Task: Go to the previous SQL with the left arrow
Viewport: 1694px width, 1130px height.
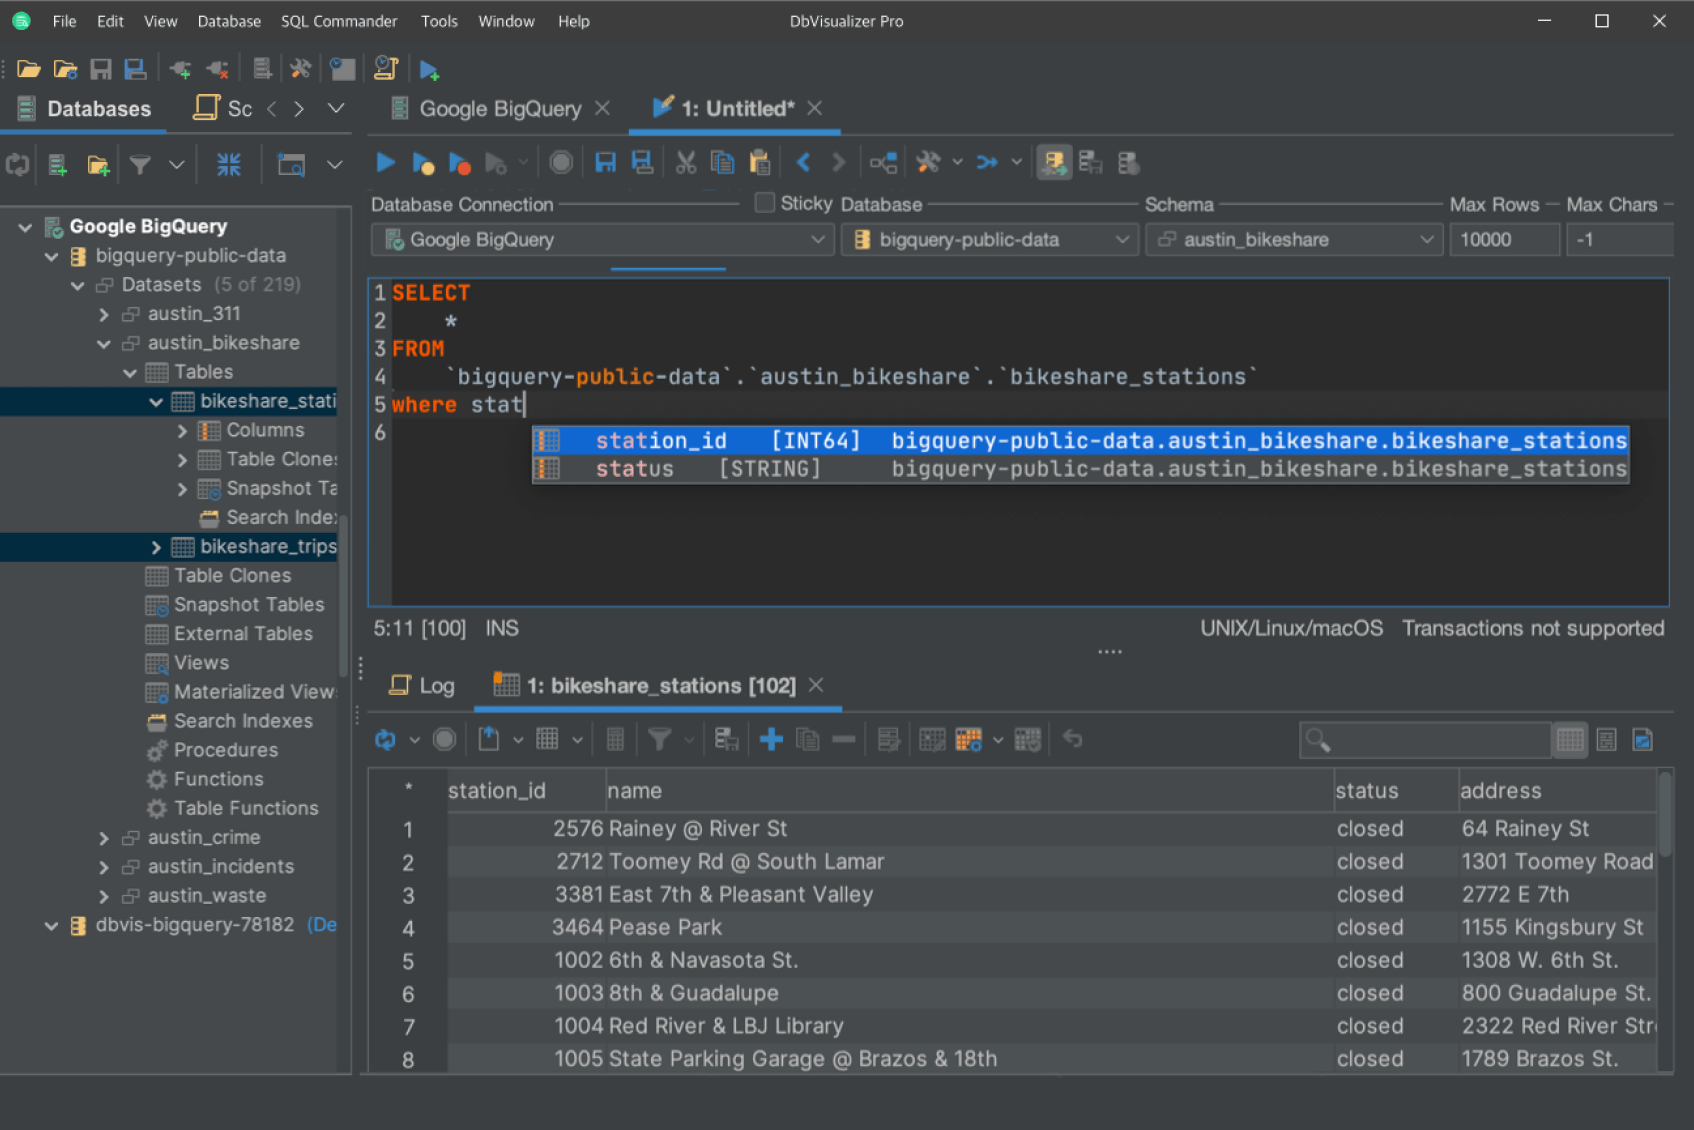Action: 803,162
